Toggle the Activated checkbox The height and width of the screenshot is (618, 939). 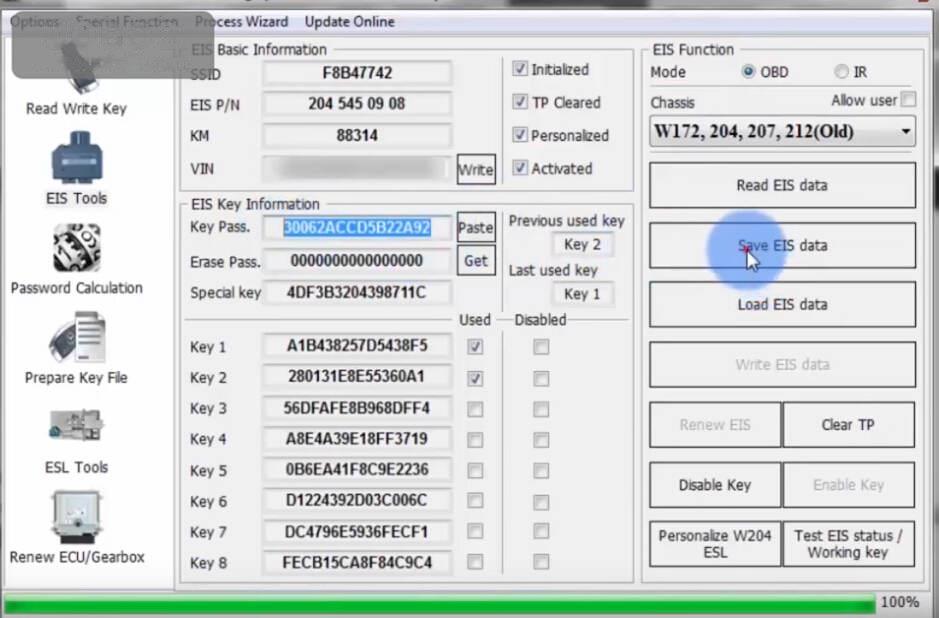pyautogui.click(x=520, y=168)
